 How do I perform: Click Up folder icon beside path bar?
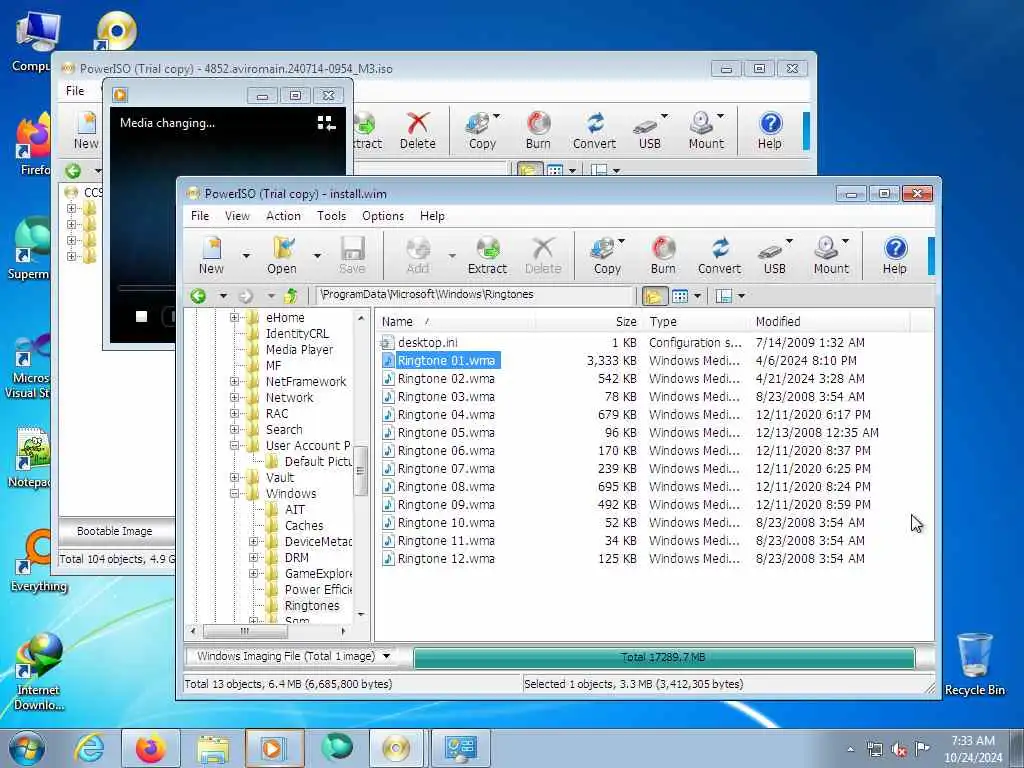click(291, 296)
